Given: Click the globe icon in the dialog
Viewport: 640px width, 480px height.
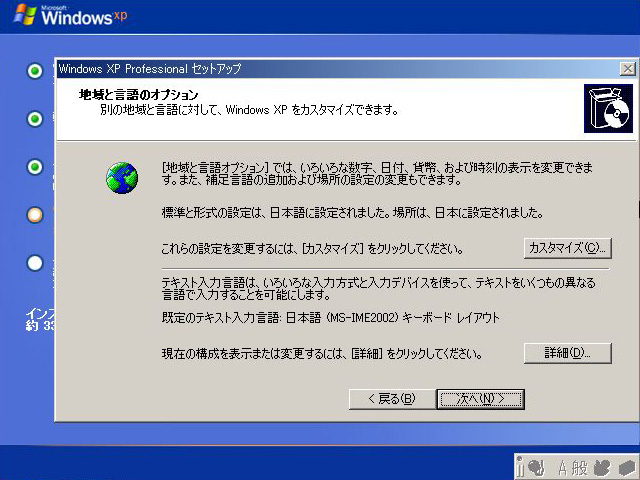Looking at the screenshot, I should (122, 178).
